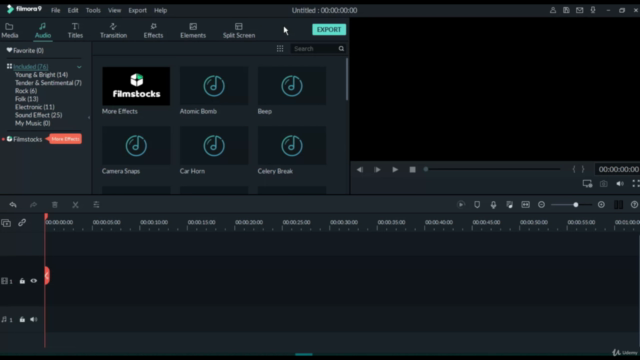Open Filmstocks More Effects thumbnail

[x=136, y=86]
